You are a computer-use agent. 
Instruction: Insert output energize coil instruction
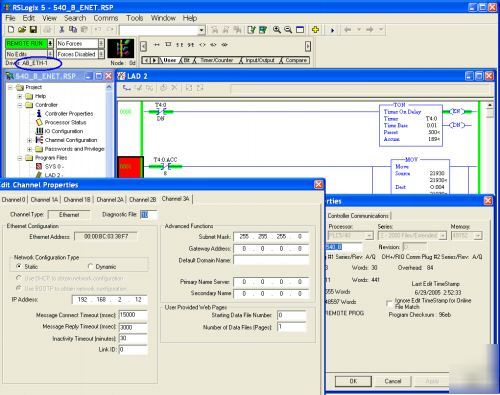click(x=202, y=45)
